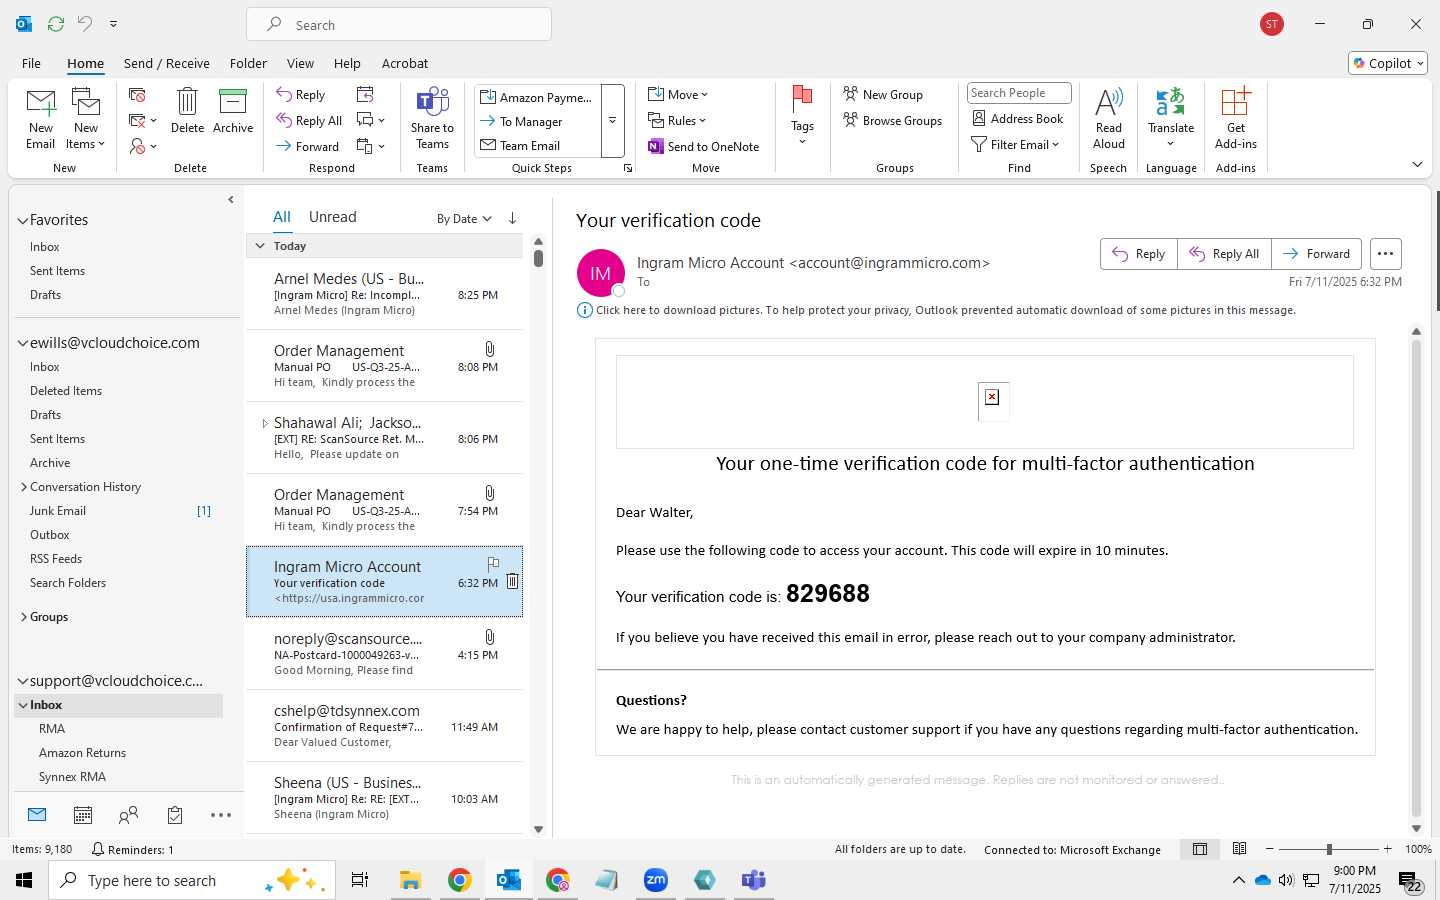Viewport: 1440px width, 900px height.
Task: Open the Move dropdown in ribbon
Action: pos(679,94)
